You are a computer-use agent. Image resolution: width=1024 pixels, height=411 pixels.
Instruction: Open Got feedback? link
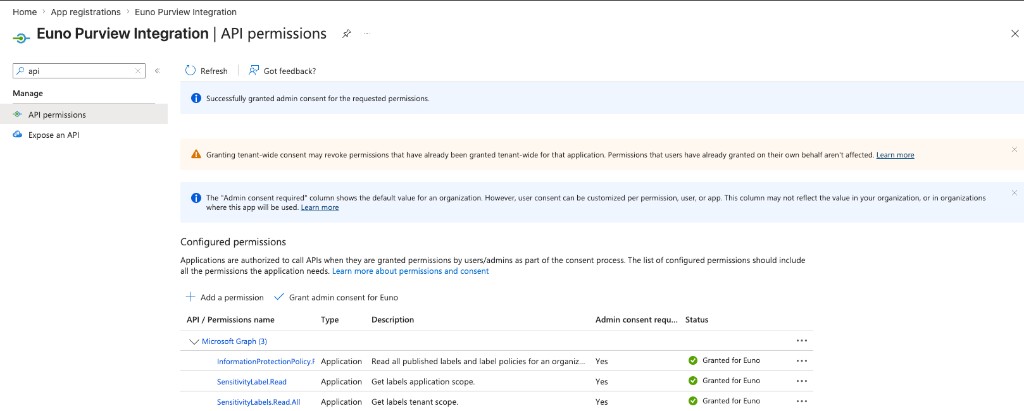282,71
